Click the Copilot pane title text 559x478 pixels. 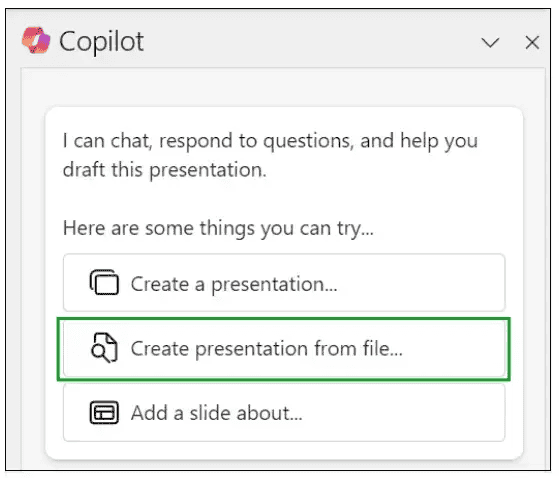click(x=101, y=42)
